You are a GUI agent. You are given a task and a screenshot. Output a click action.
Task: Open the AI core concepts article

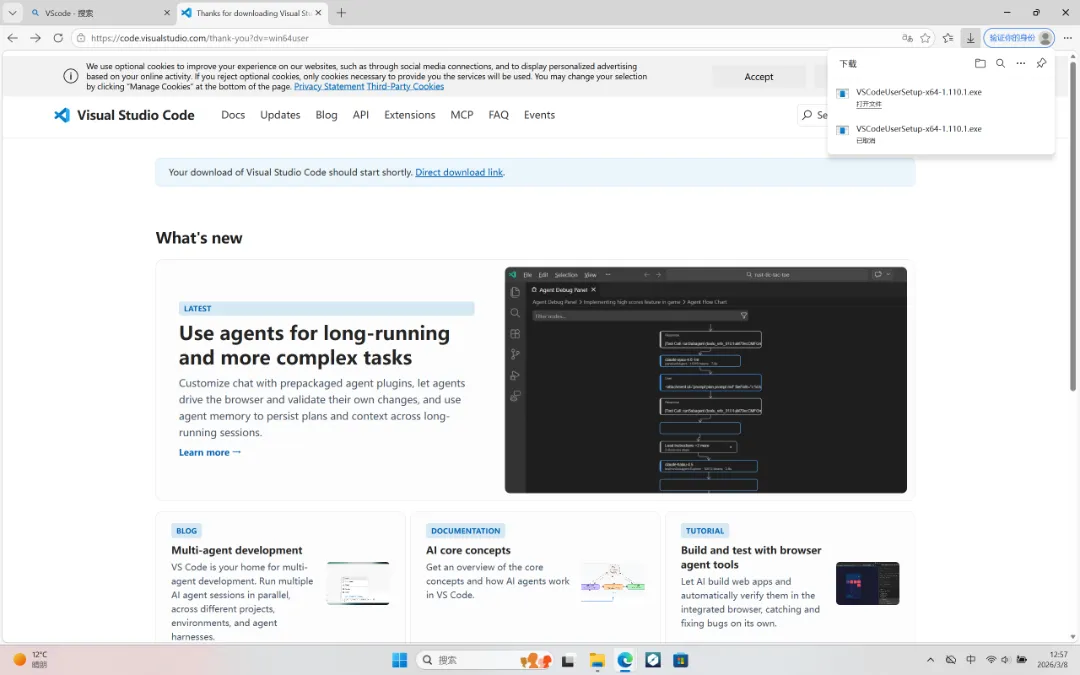(x=468, y=550)
